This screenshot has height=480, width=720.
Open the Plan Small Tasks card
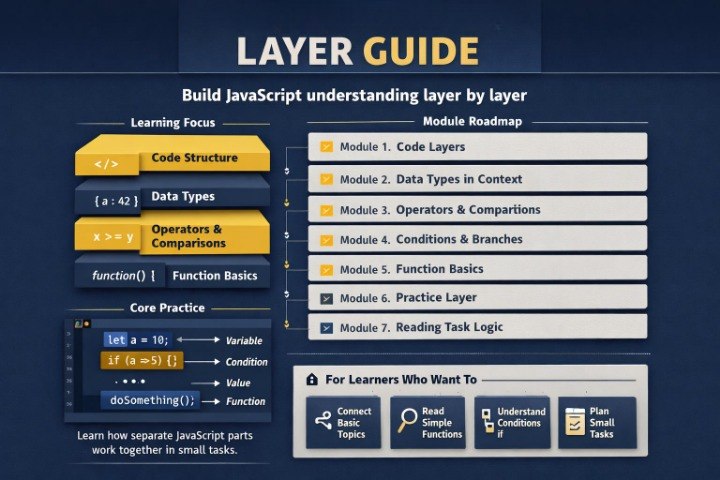click(x=597, y=422)
